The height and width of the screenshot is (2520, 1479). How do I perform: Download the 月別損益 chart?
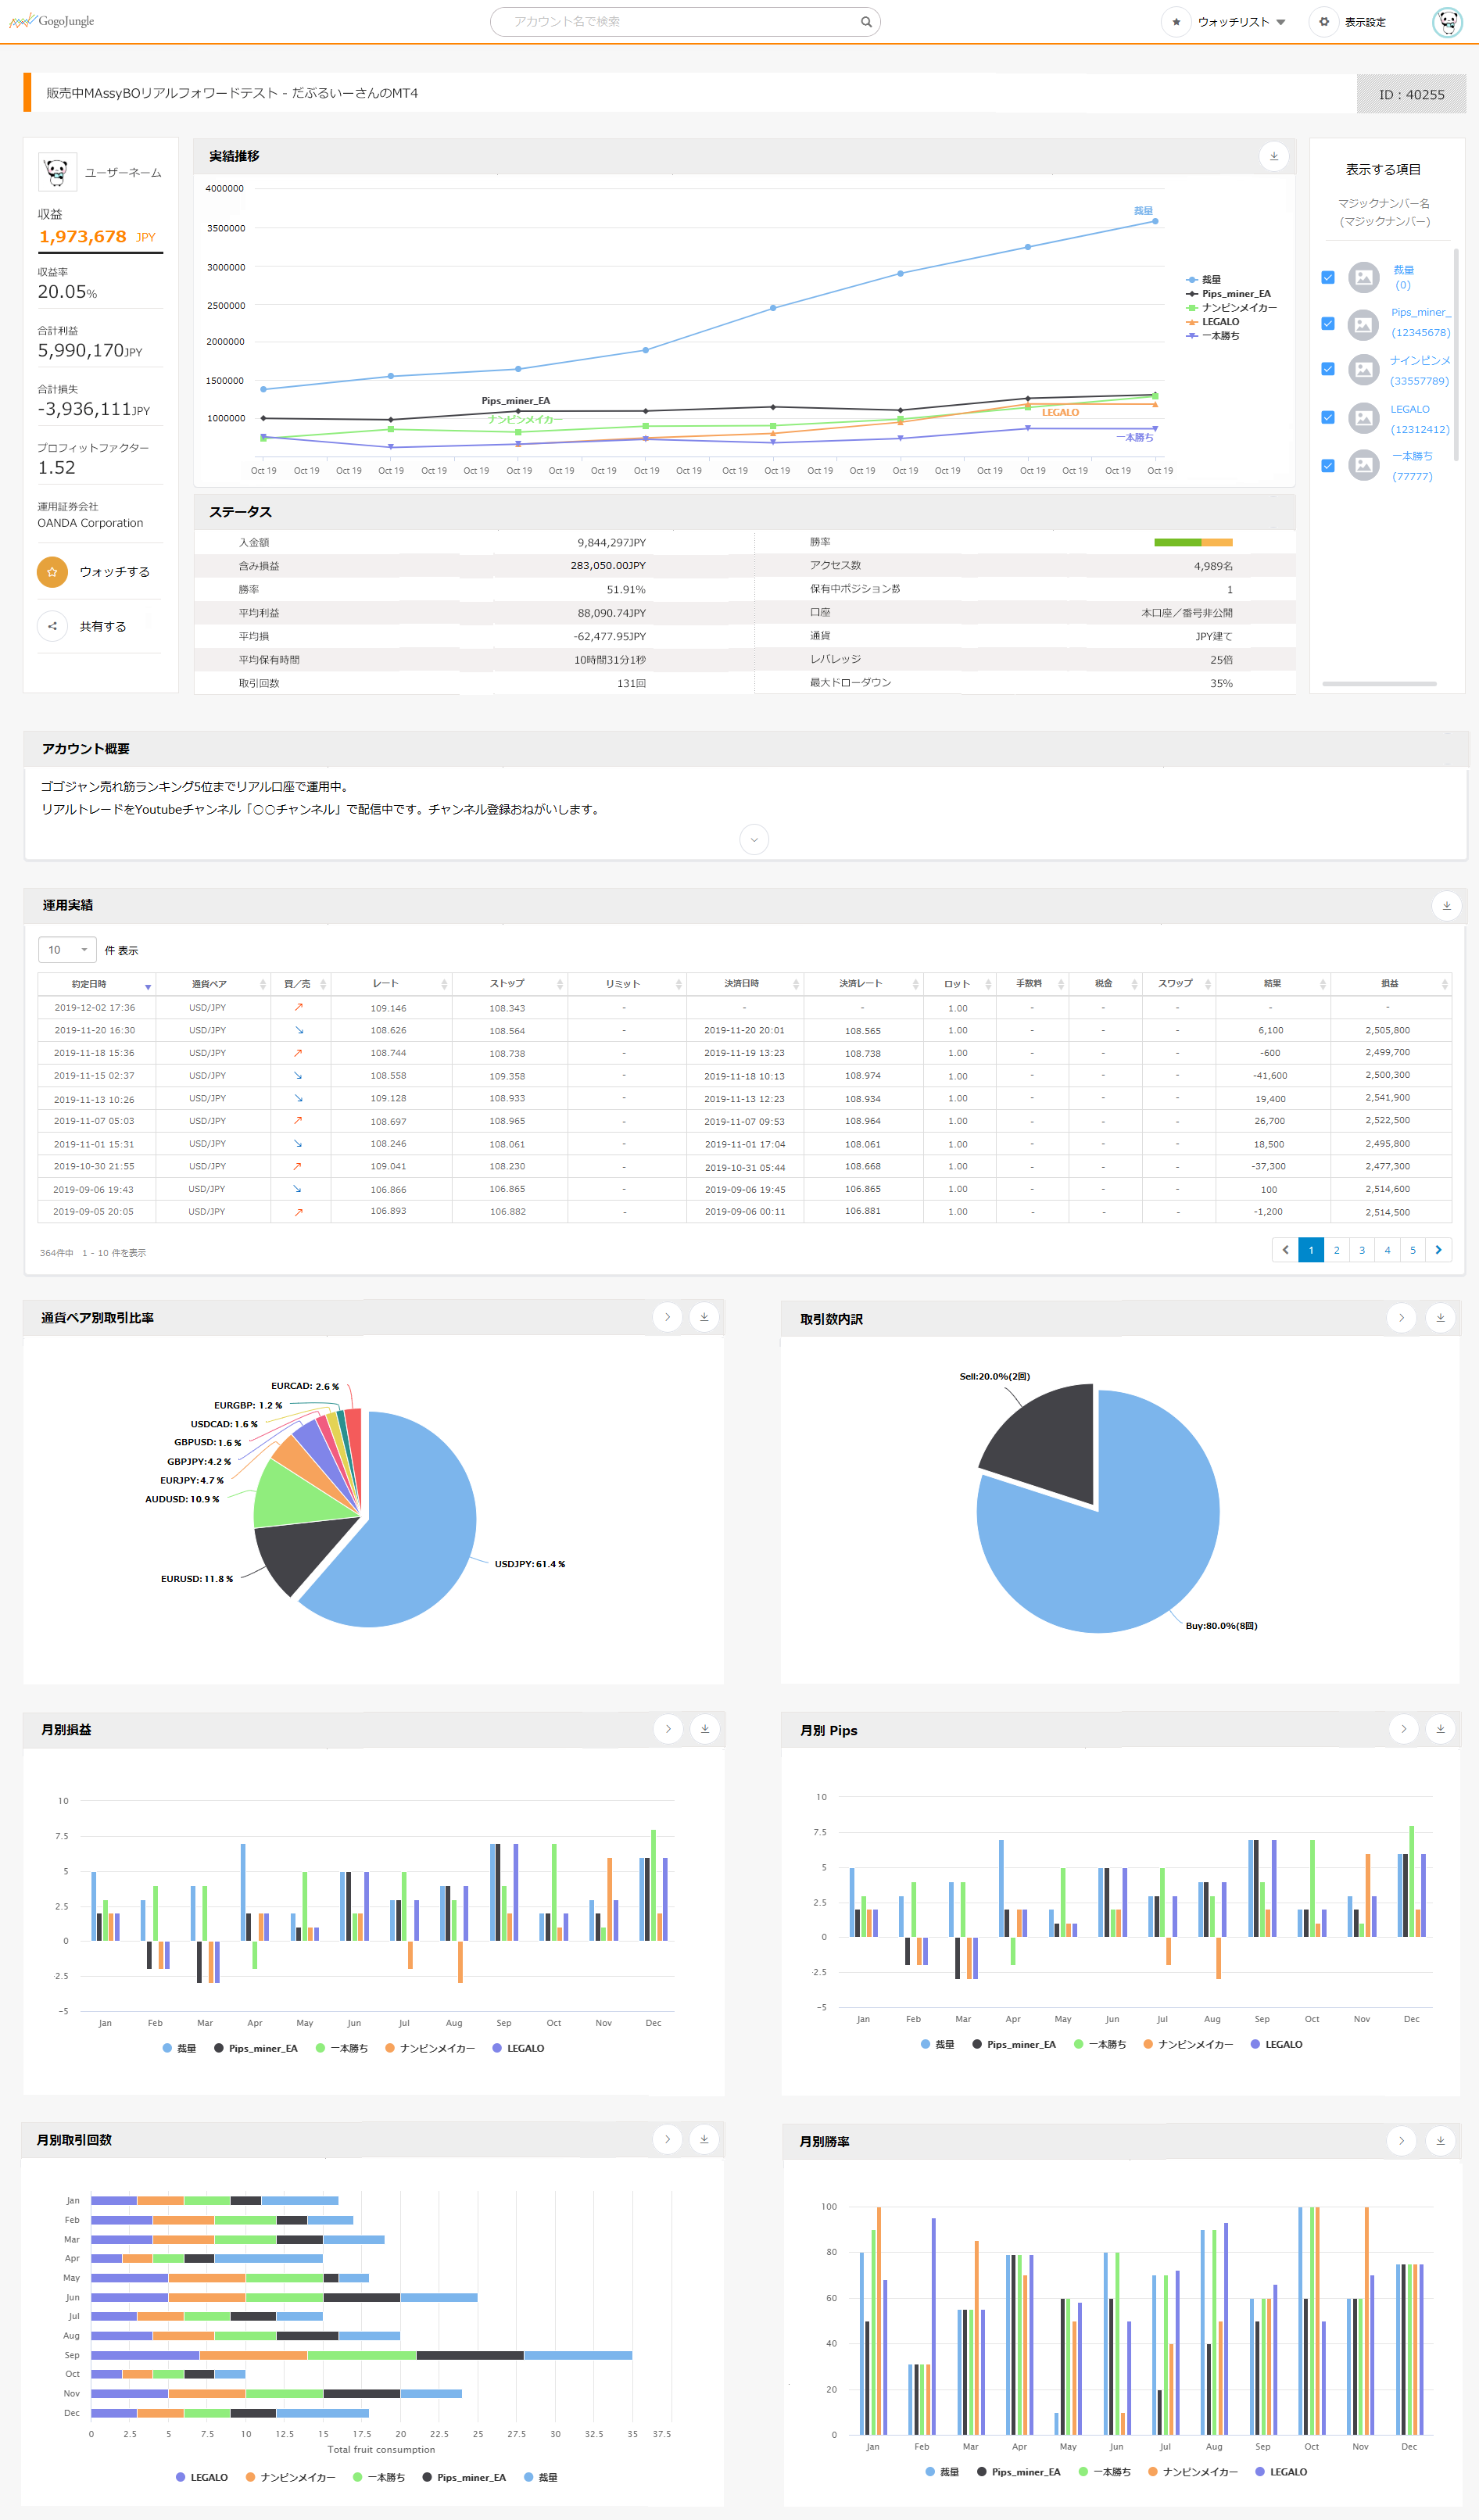point(705,1729)
